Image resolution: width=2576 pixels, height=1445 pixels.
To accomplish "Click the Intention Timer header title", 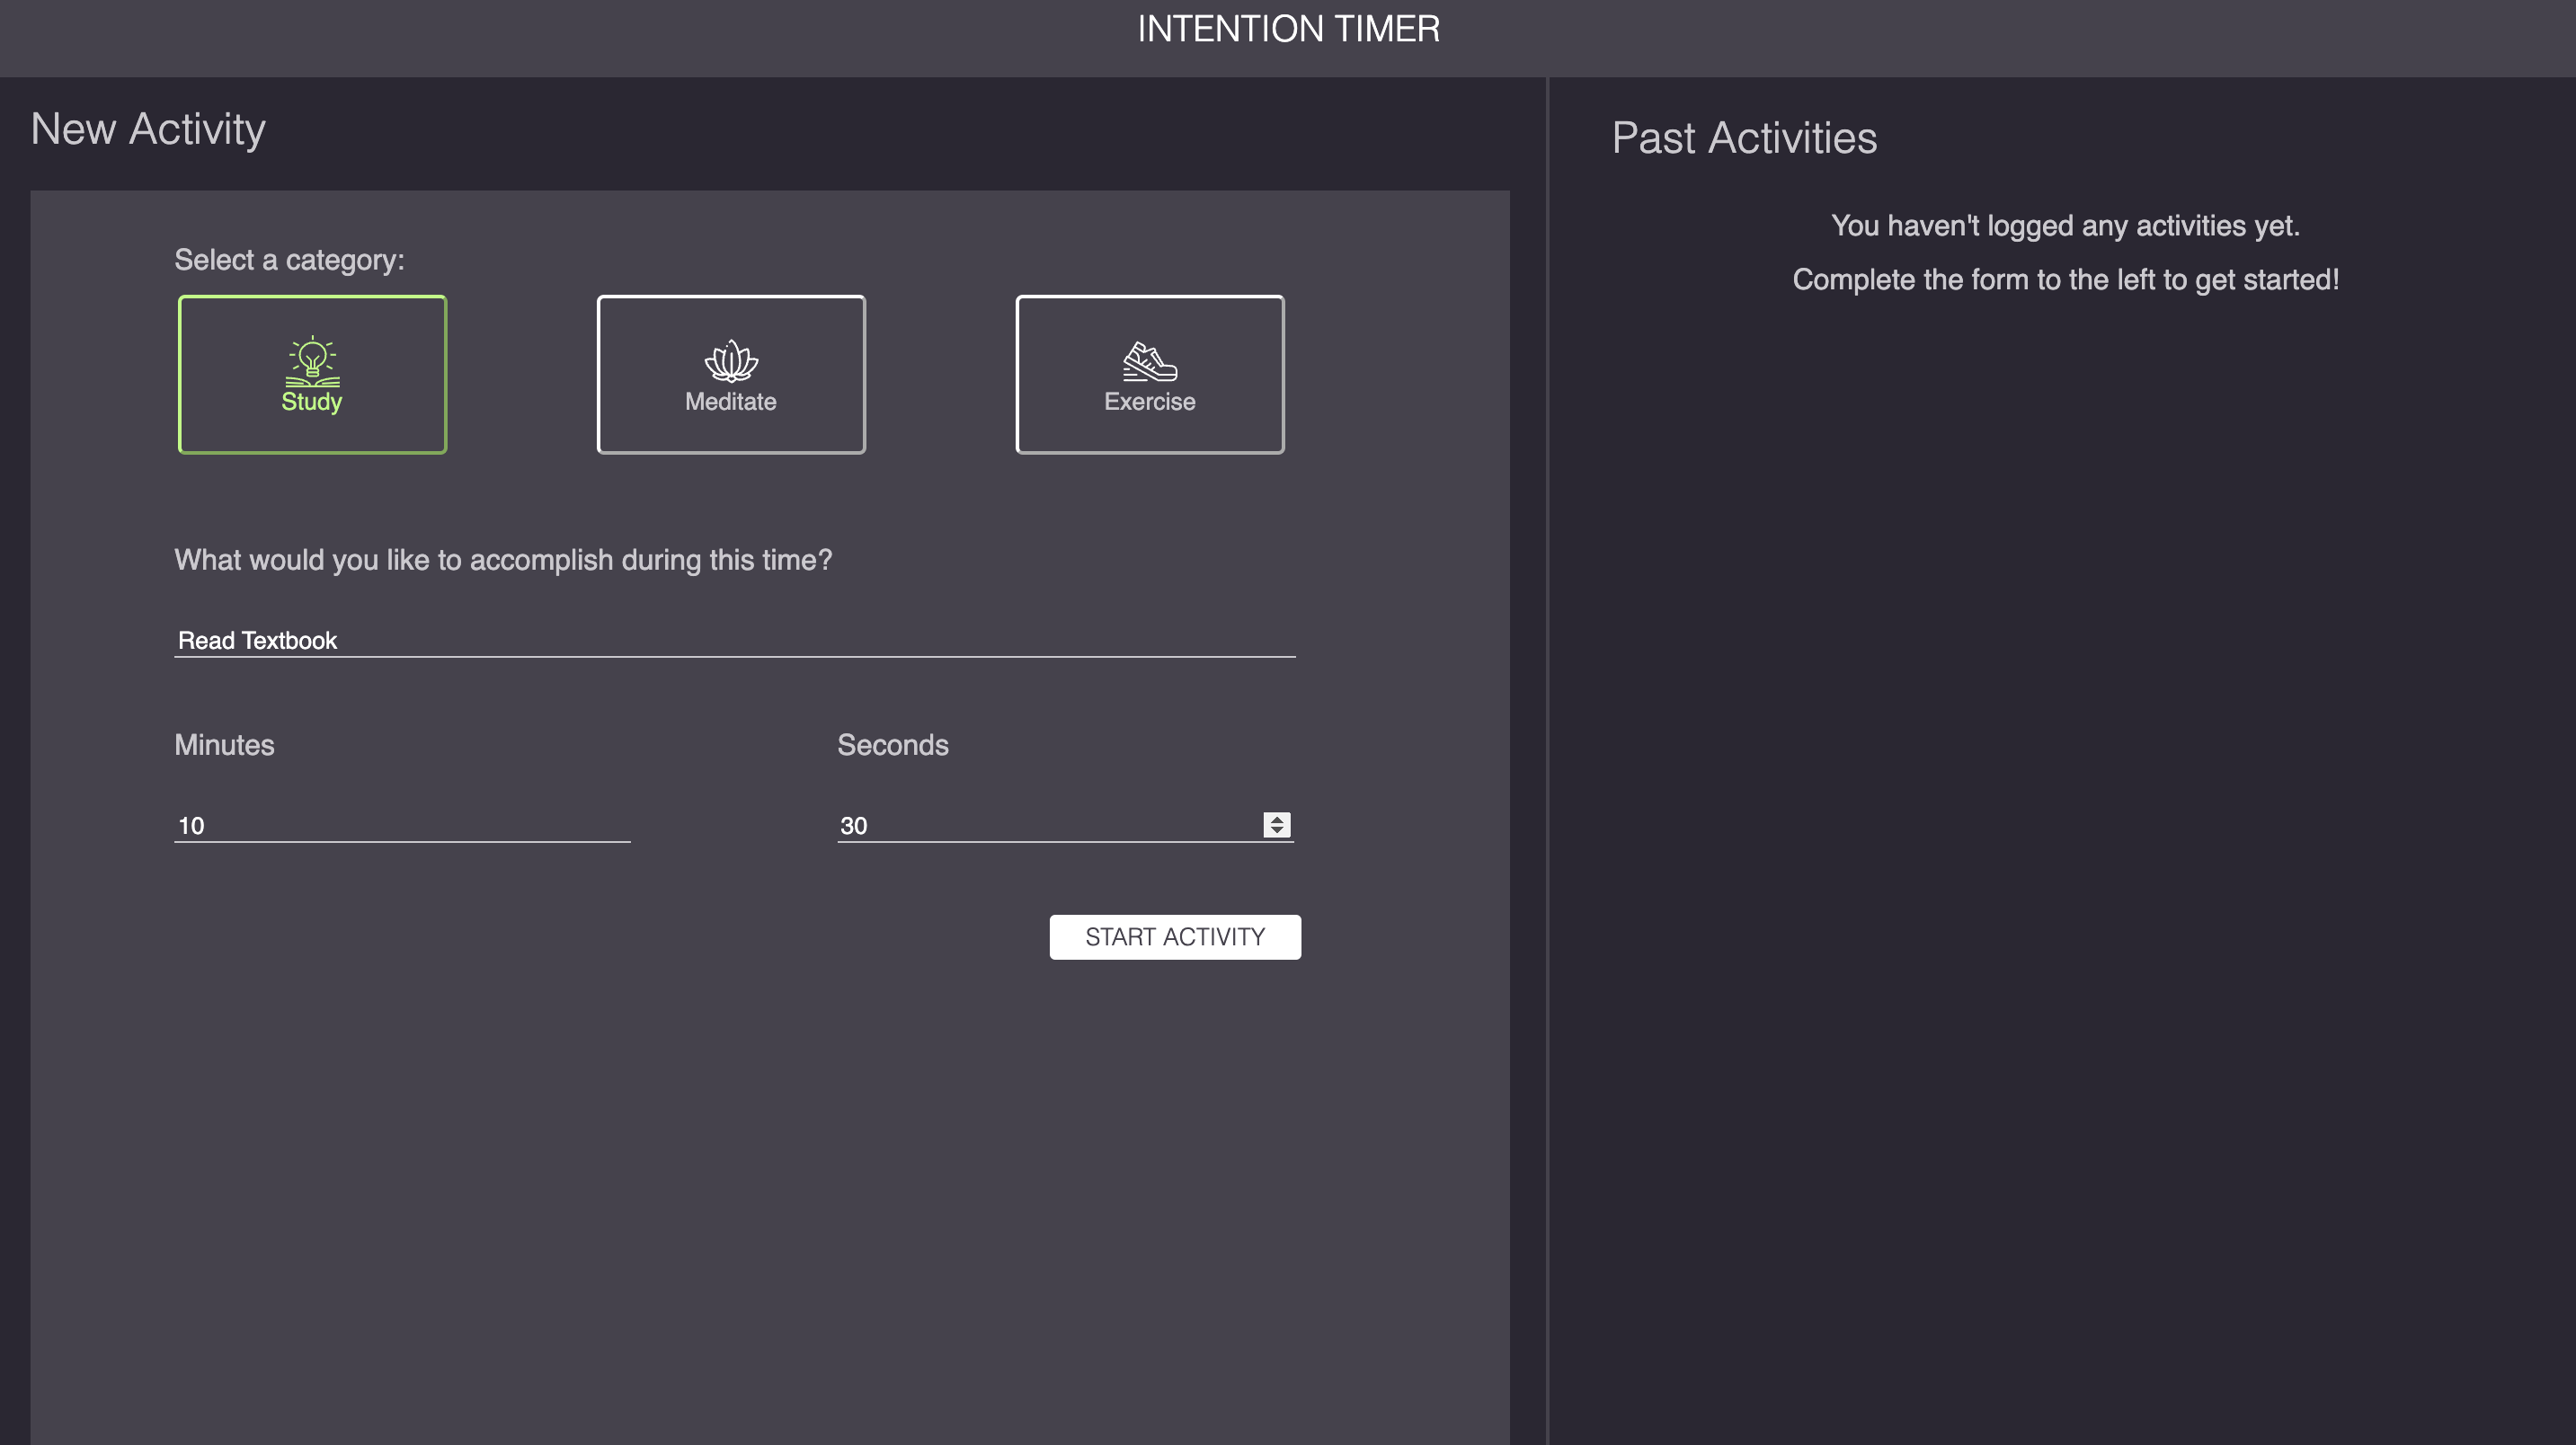I will tap(1288, 28).
